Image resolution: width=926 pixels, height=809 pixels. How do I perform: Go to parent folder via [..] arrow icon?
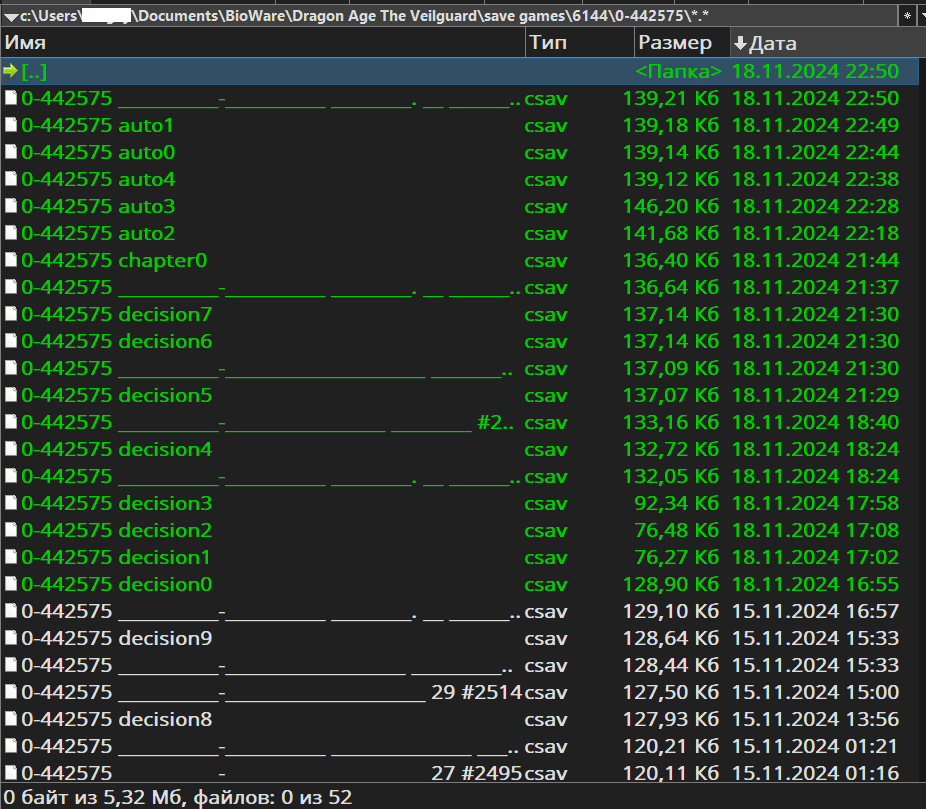coord(10,71)
